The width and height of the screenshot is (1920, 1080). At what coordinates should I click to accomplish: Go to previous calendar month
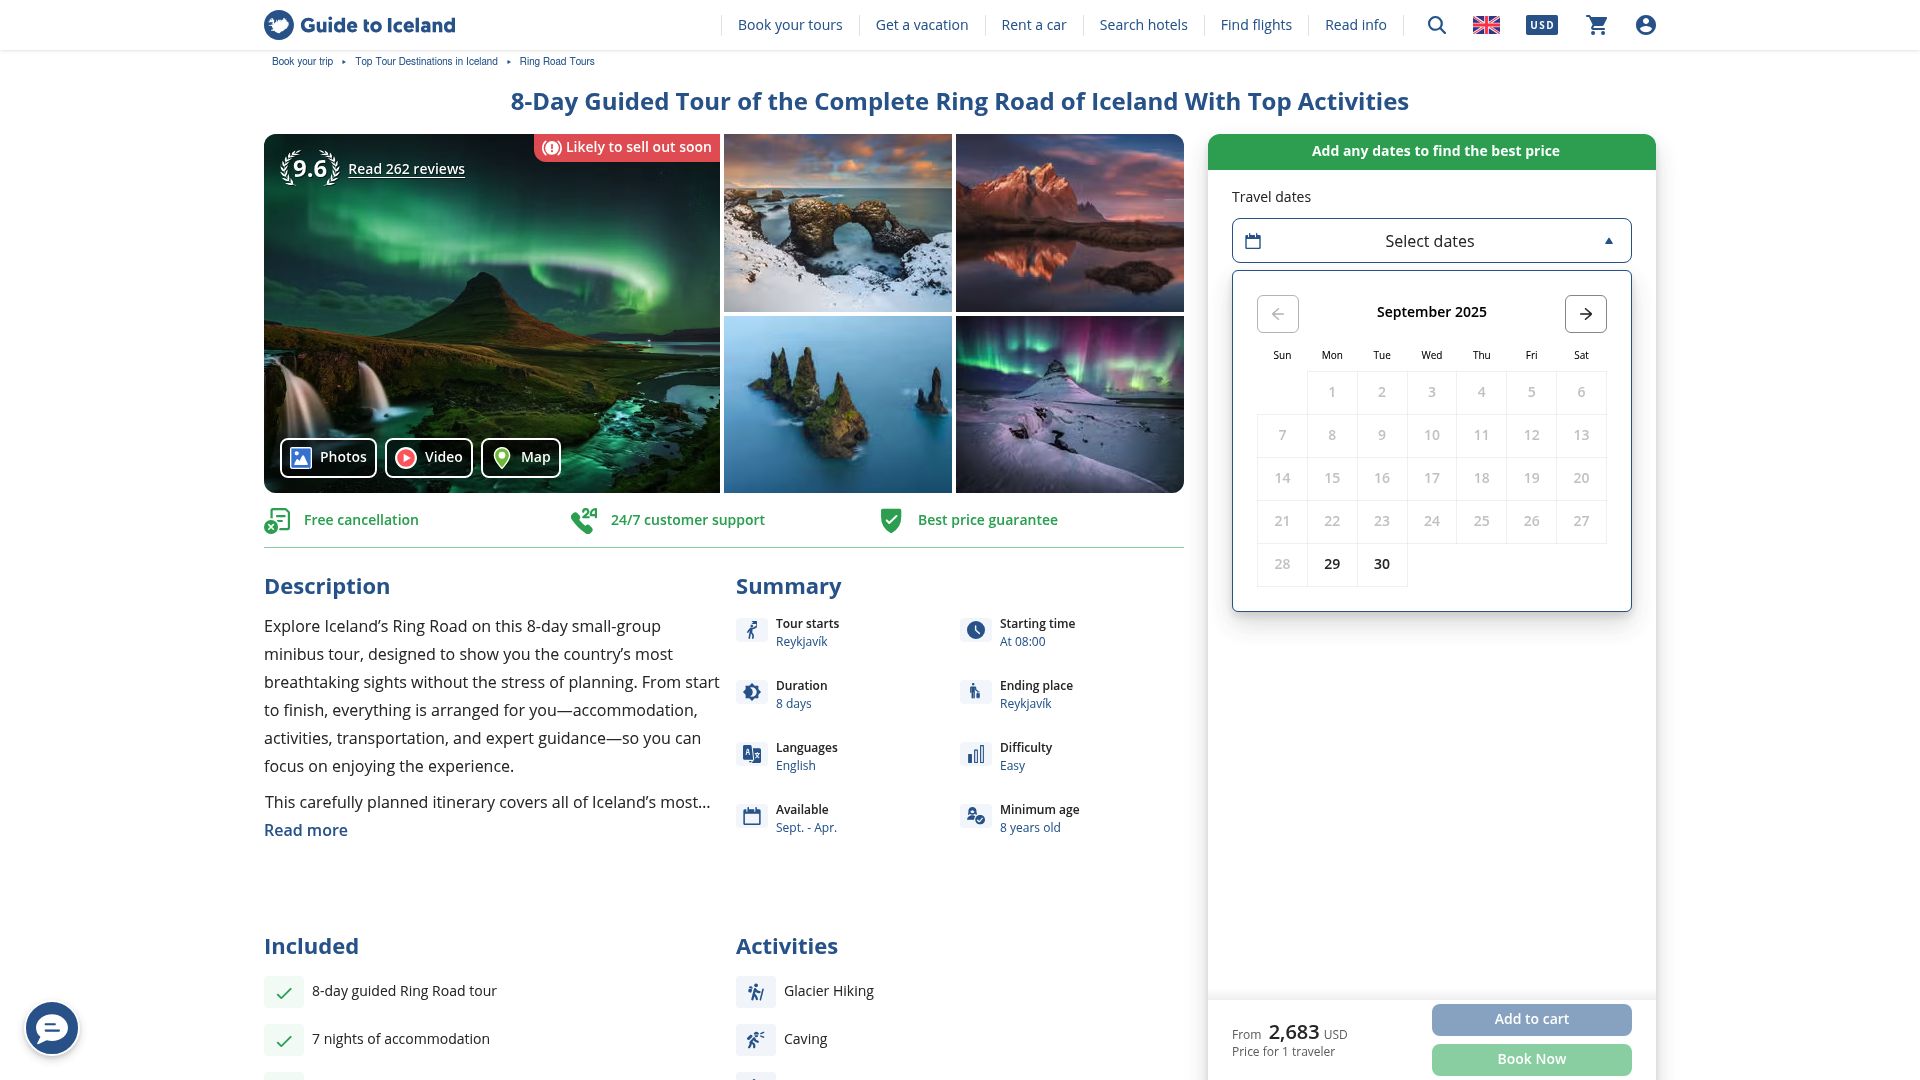pyautogui.click(x=1278, y=314)
